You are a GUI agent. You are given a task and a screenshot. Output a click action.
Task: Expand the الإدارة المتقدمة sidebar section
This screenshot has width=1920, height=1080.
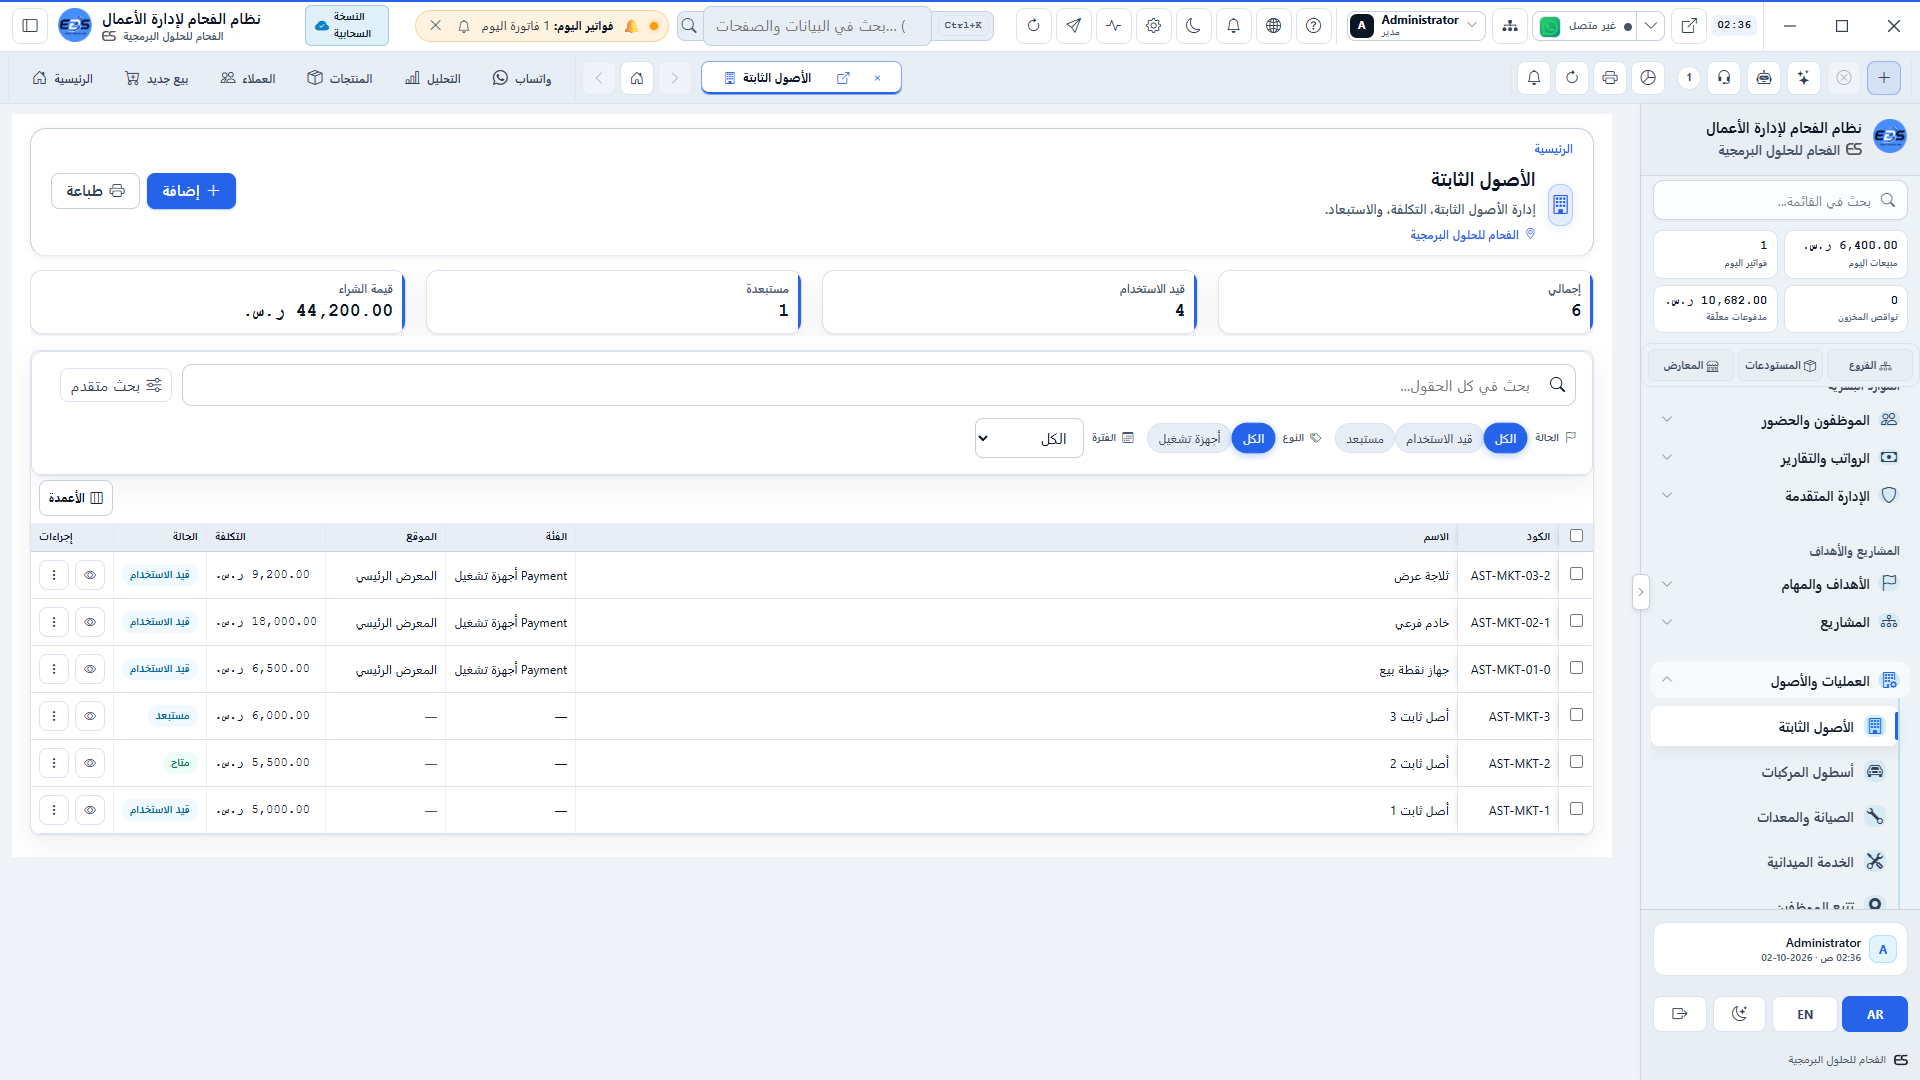[x=1780, y=496]
